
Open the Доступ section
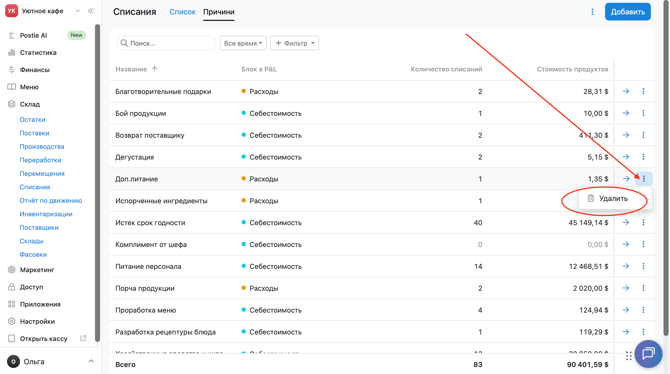click(31, 287)
